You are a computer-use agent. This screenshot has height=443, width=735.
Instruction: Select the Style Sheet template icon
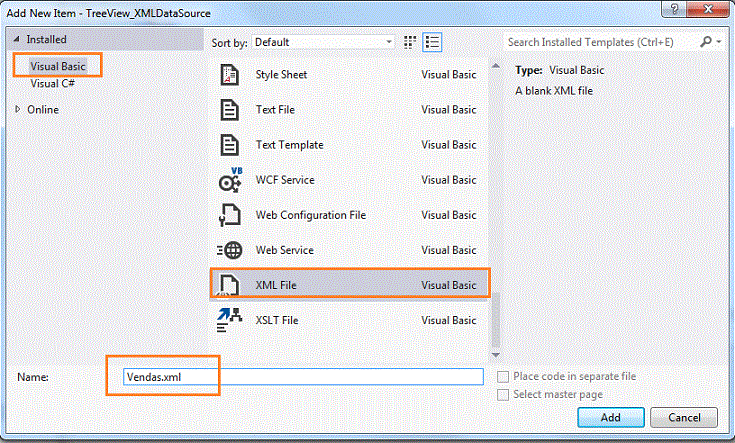(x=230, y=75)
